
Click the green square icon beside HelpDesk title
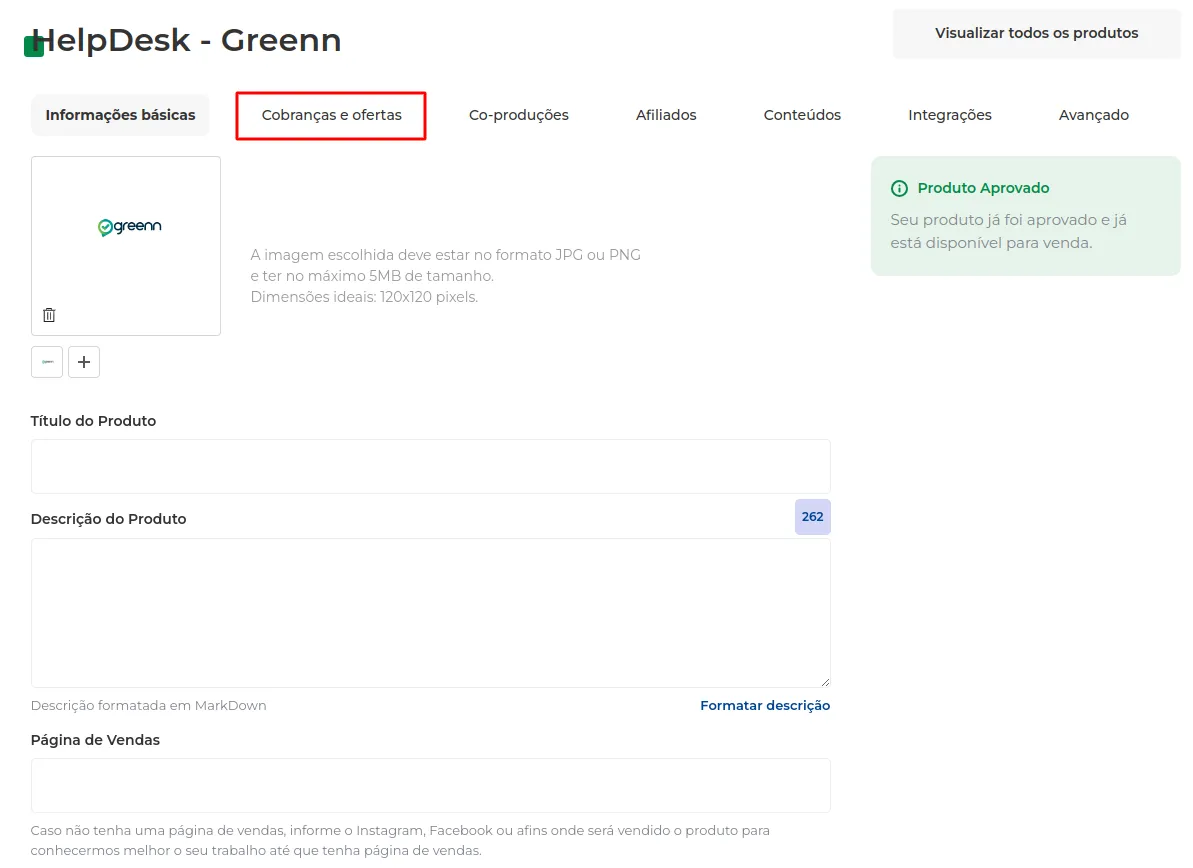33,46
